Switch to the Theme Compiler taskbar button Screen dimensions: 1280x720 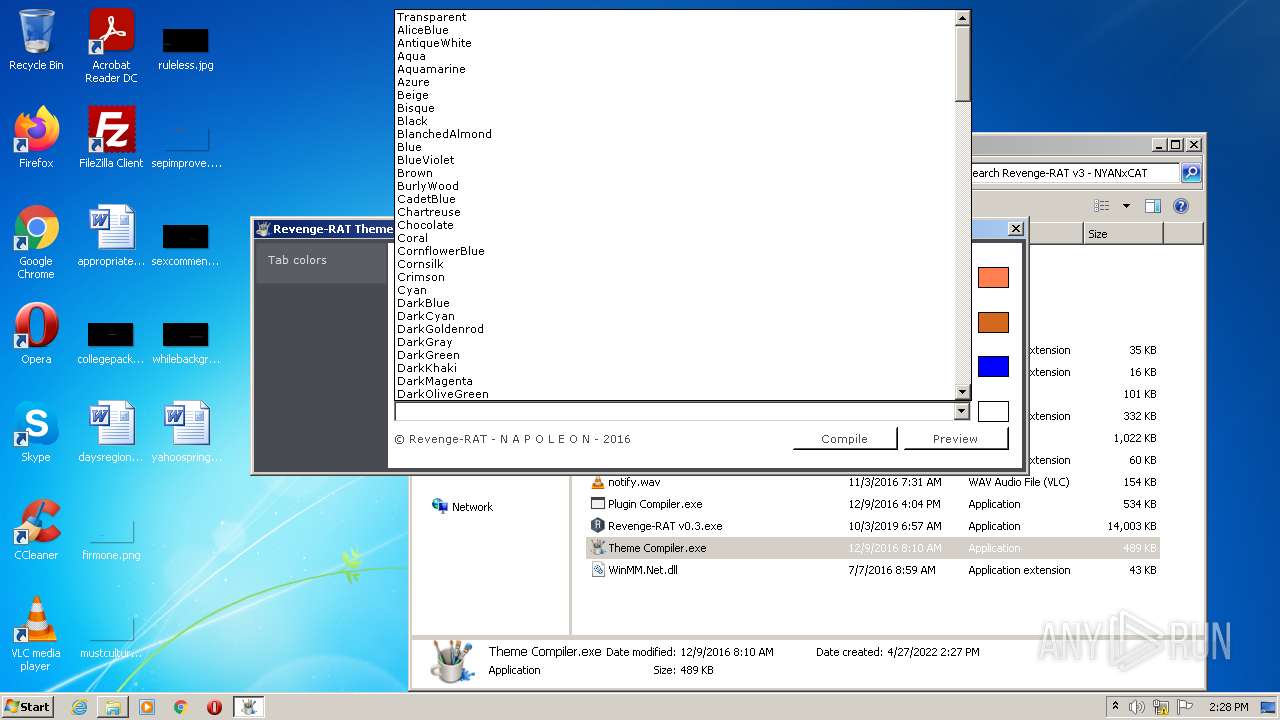coord(248,707)
